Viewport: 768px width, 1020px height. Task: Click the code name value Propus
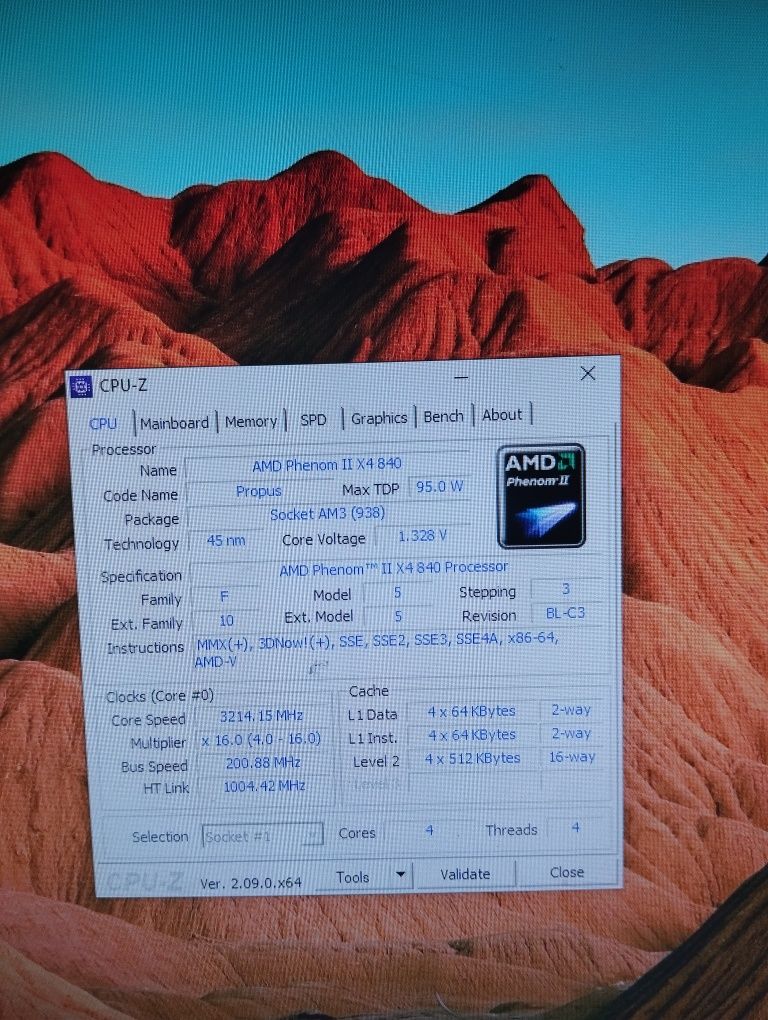[259, 490]
